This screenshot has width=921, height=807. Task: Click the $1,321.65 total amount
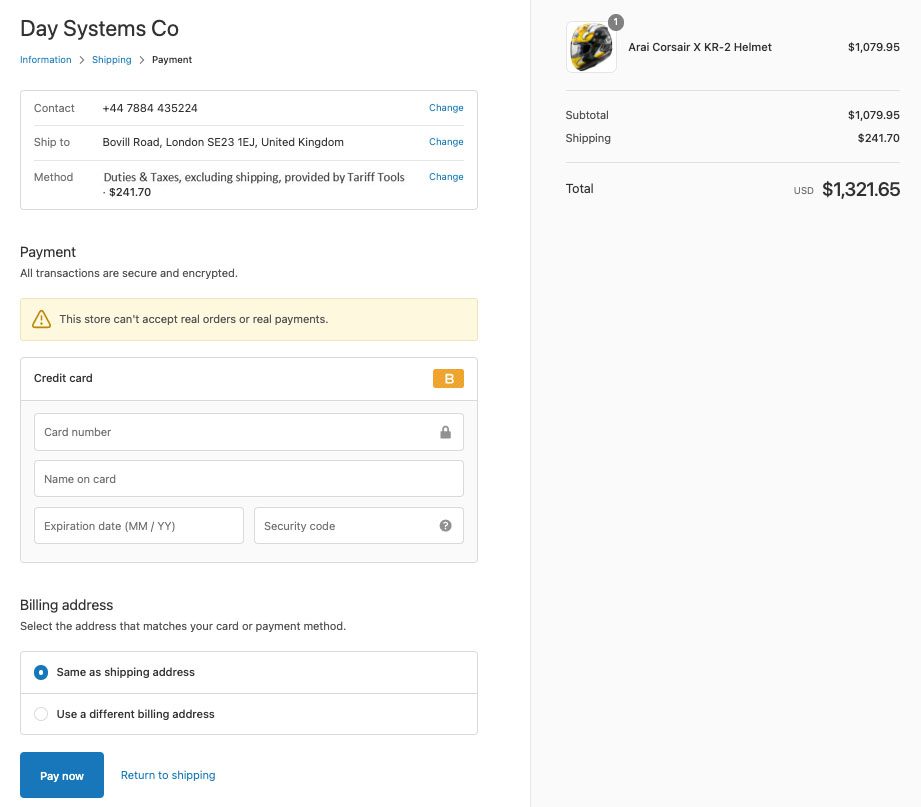(861, 190)
